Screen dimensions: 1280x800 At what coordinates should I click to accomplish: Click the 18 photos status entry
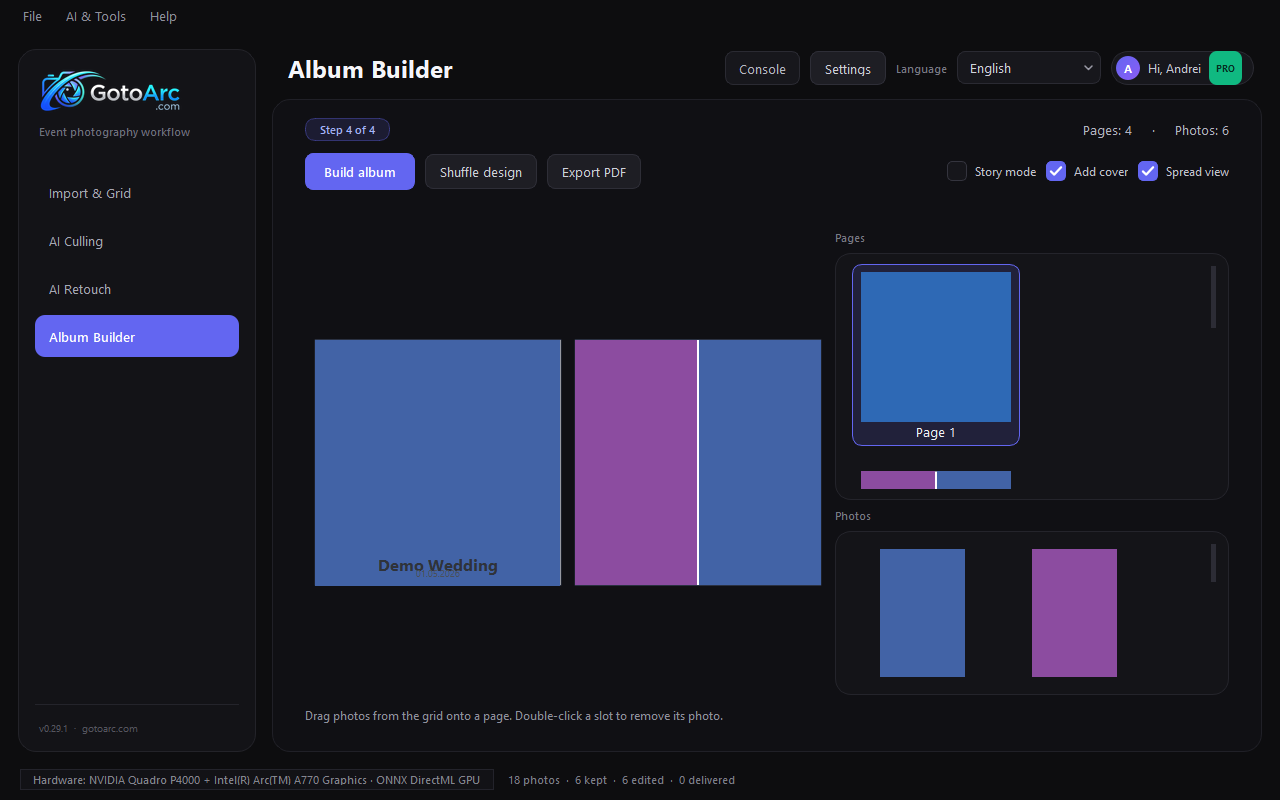[x=534, y=780]
